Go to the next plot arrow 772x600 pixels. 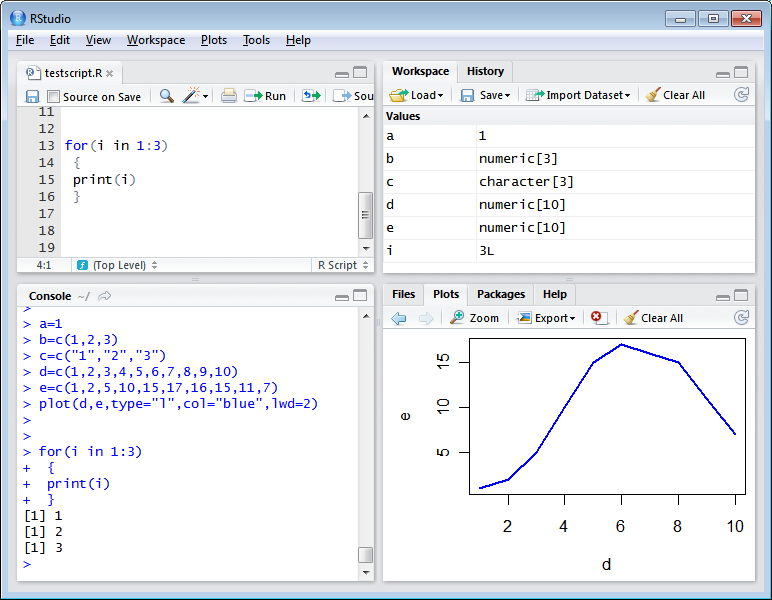pyautogui.click(x=426, y=318)
